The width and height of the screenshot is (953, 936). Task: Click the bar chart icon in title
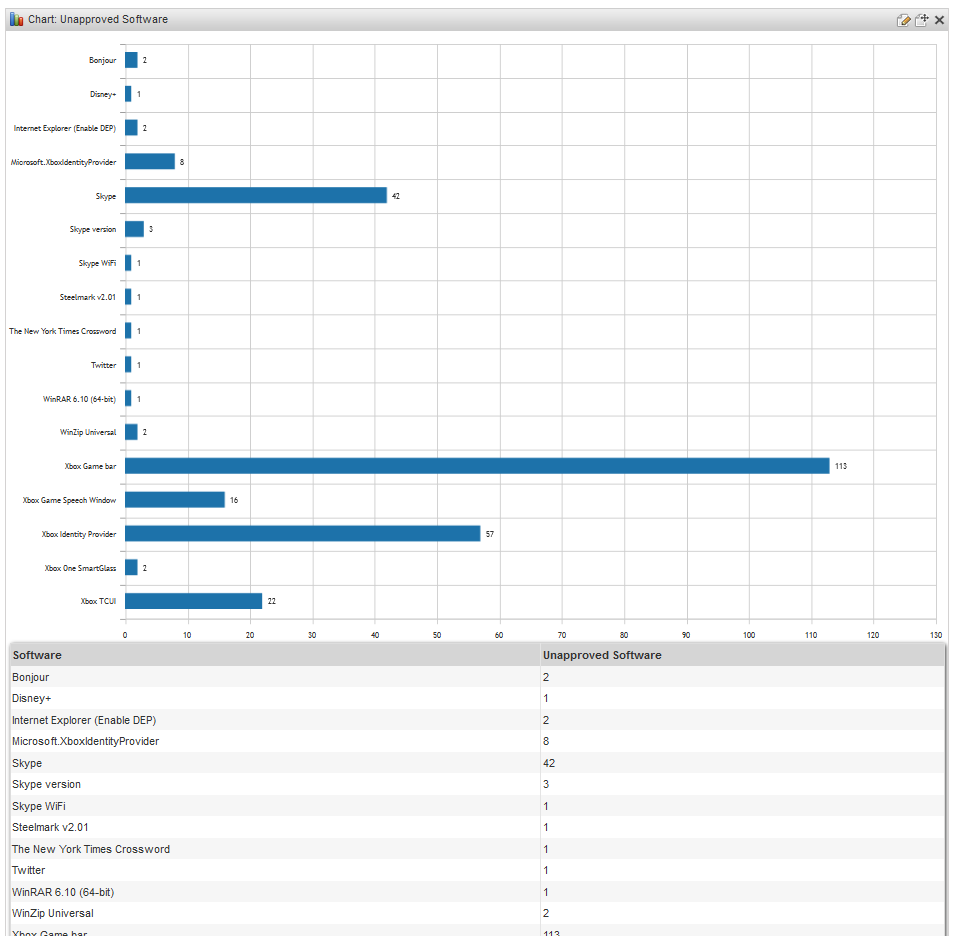coord(17,20)
